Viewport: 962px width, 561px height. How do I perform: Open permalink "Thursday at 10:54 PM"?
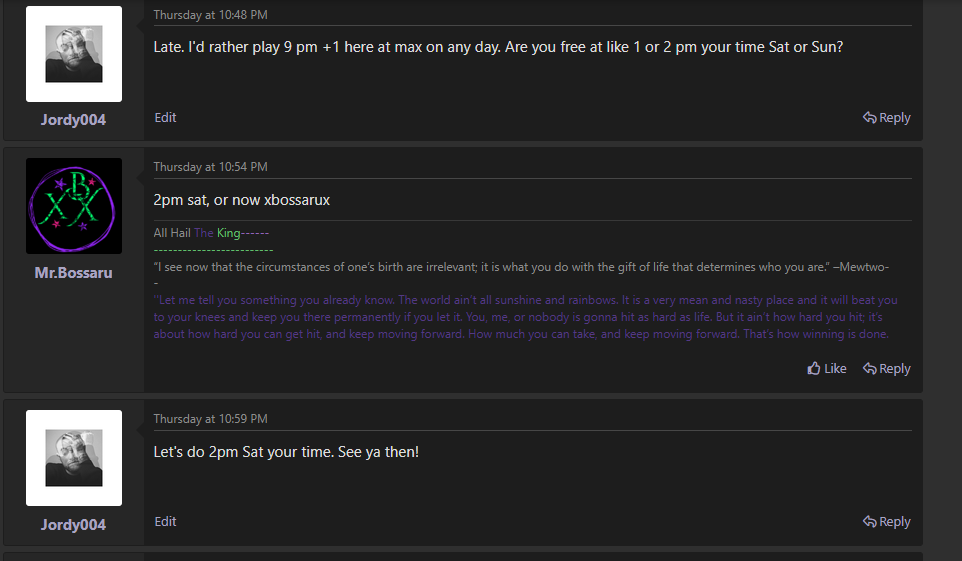[210, 167]
